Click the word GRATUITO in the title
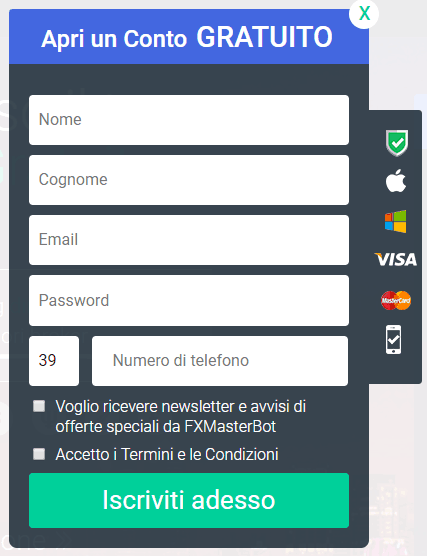This screenshot has width=427, height=556. click(x=265, y=37)
